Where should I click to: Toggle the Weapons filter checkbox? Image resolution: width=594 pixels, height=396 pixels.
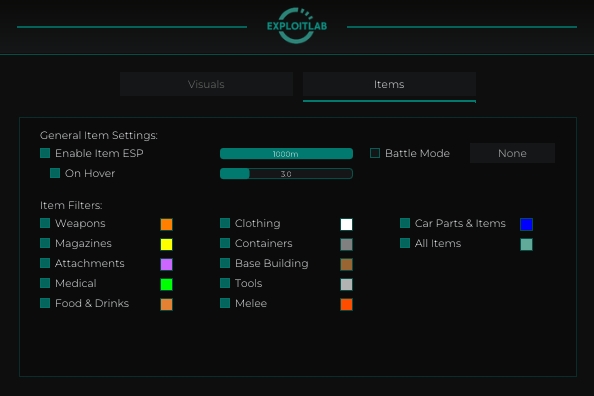click(45, 223)
